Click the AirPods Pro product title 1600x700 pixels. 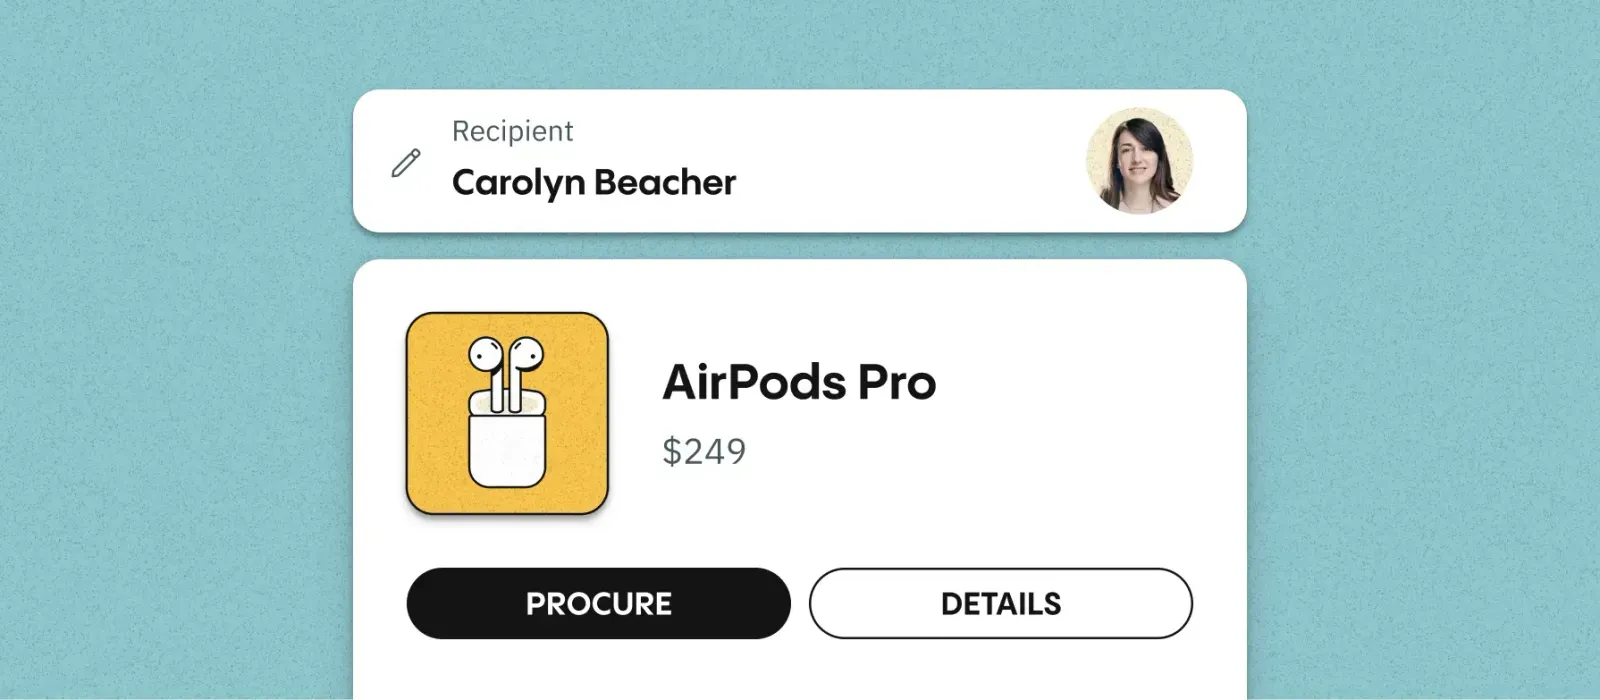[799, 382]
